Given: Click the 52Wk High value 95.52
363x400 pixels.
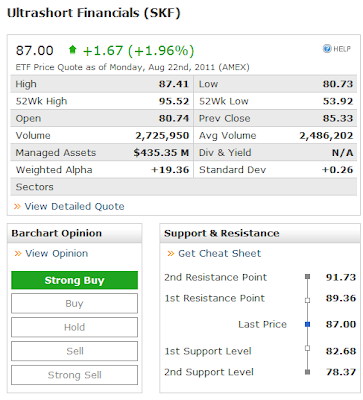Looking at the screenshot, I should (x=174, y=101).
